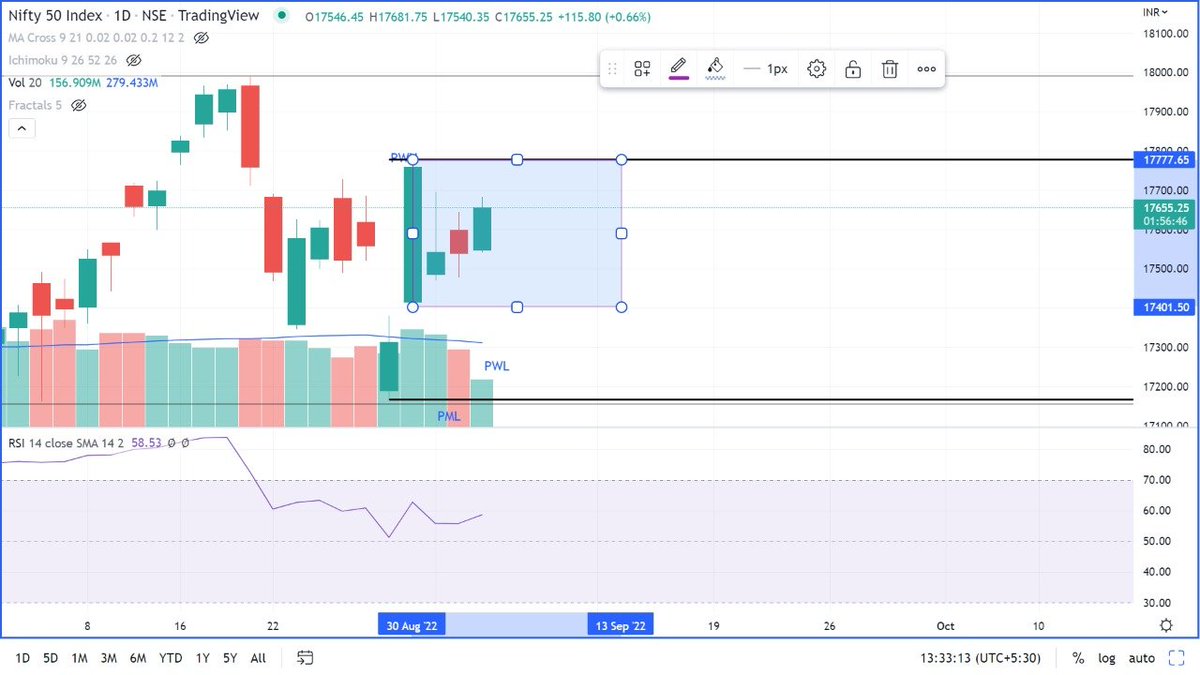Set range to 5D
The height and width of the screenshot is (675, 1200).
[50, 658]
